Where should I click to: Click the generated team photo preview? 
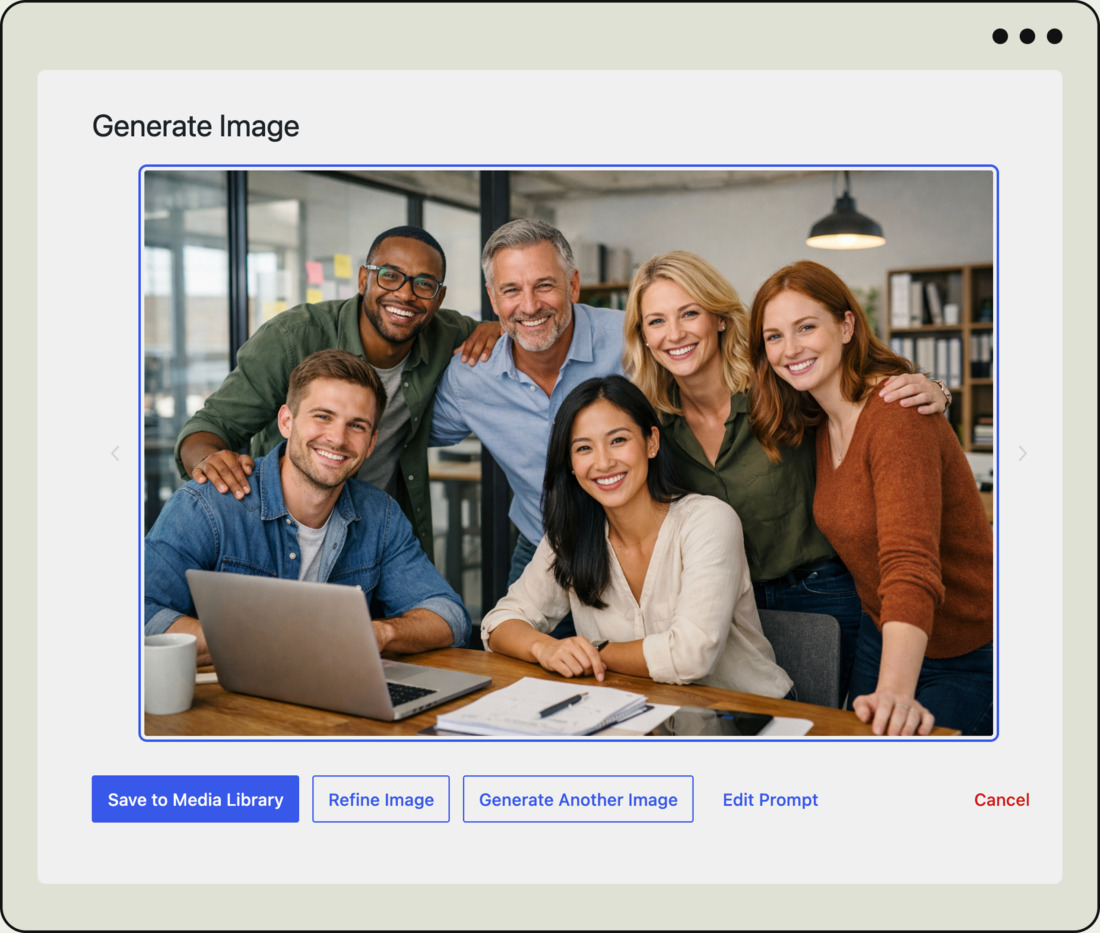567,452
